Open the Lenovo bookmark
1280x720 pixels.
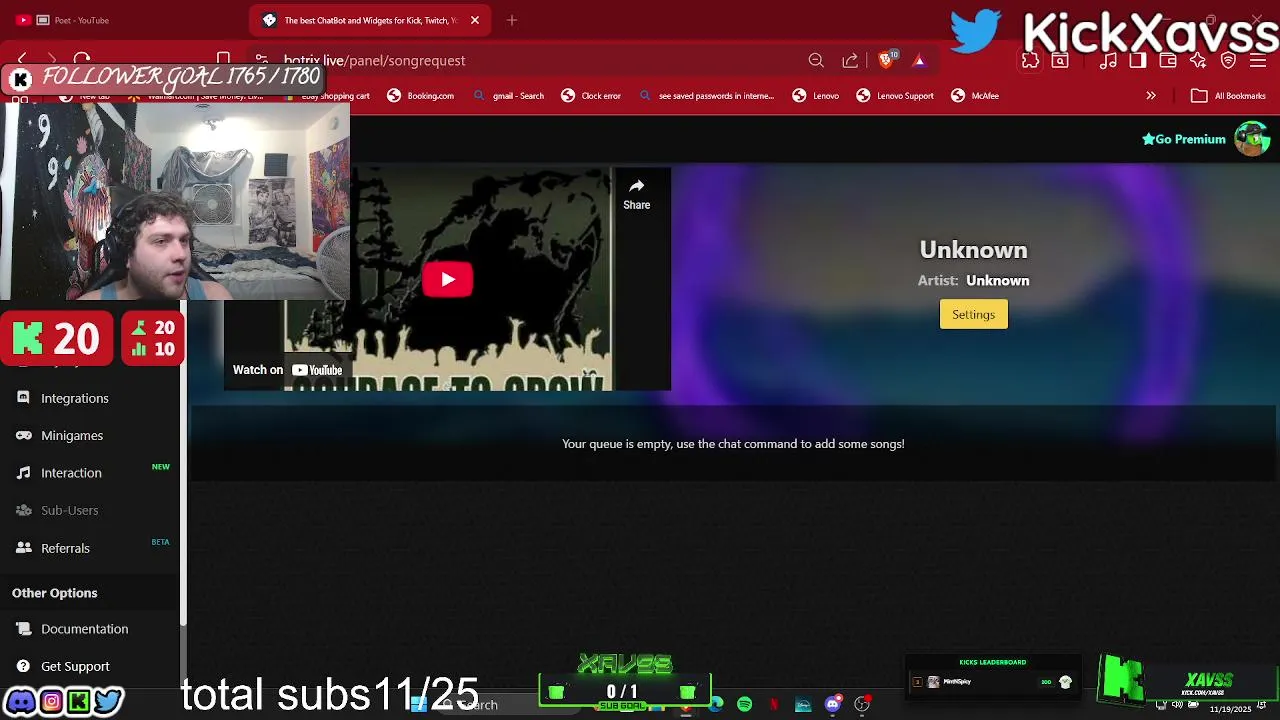coord(816,96)
